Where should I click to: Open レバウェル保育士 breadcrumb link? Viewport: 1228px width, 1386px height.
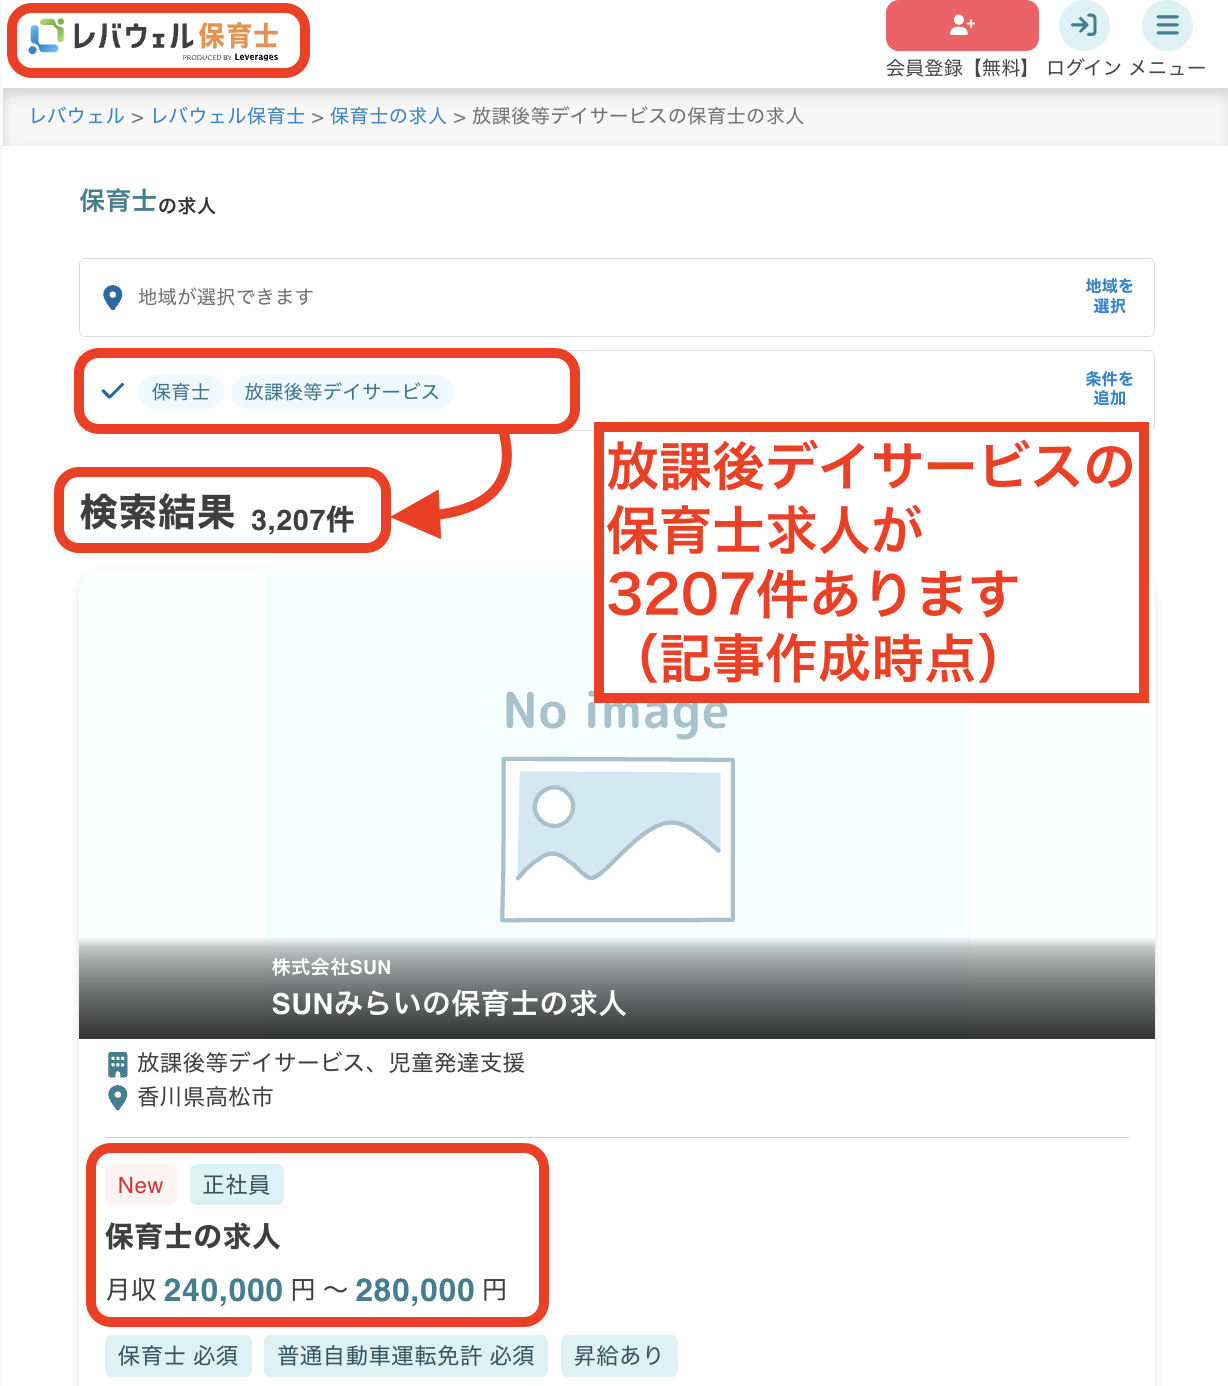pos(228,116)
